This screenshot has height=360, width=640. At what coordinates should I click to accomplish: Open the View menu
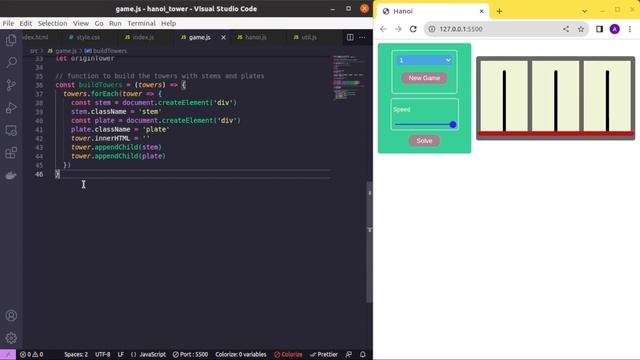(81, 23)
